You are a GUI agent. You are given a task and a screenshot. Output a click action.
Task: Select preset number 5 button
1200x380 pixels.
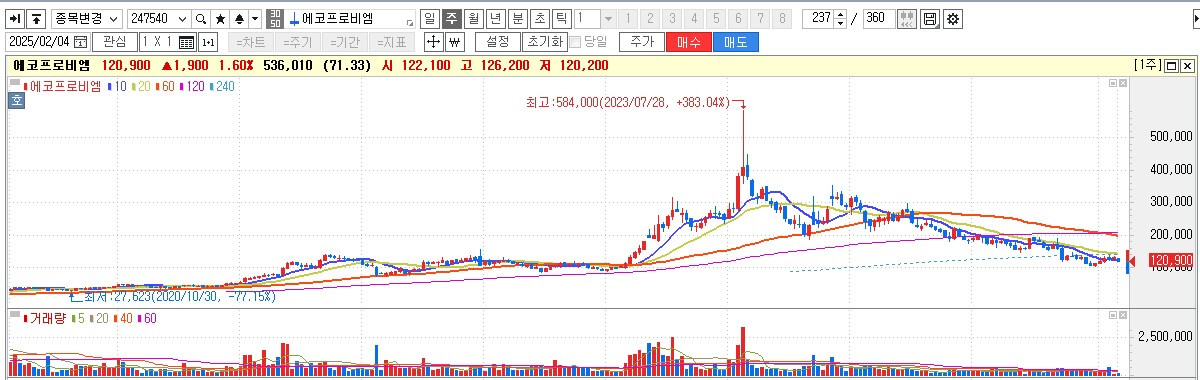(716, 19)
